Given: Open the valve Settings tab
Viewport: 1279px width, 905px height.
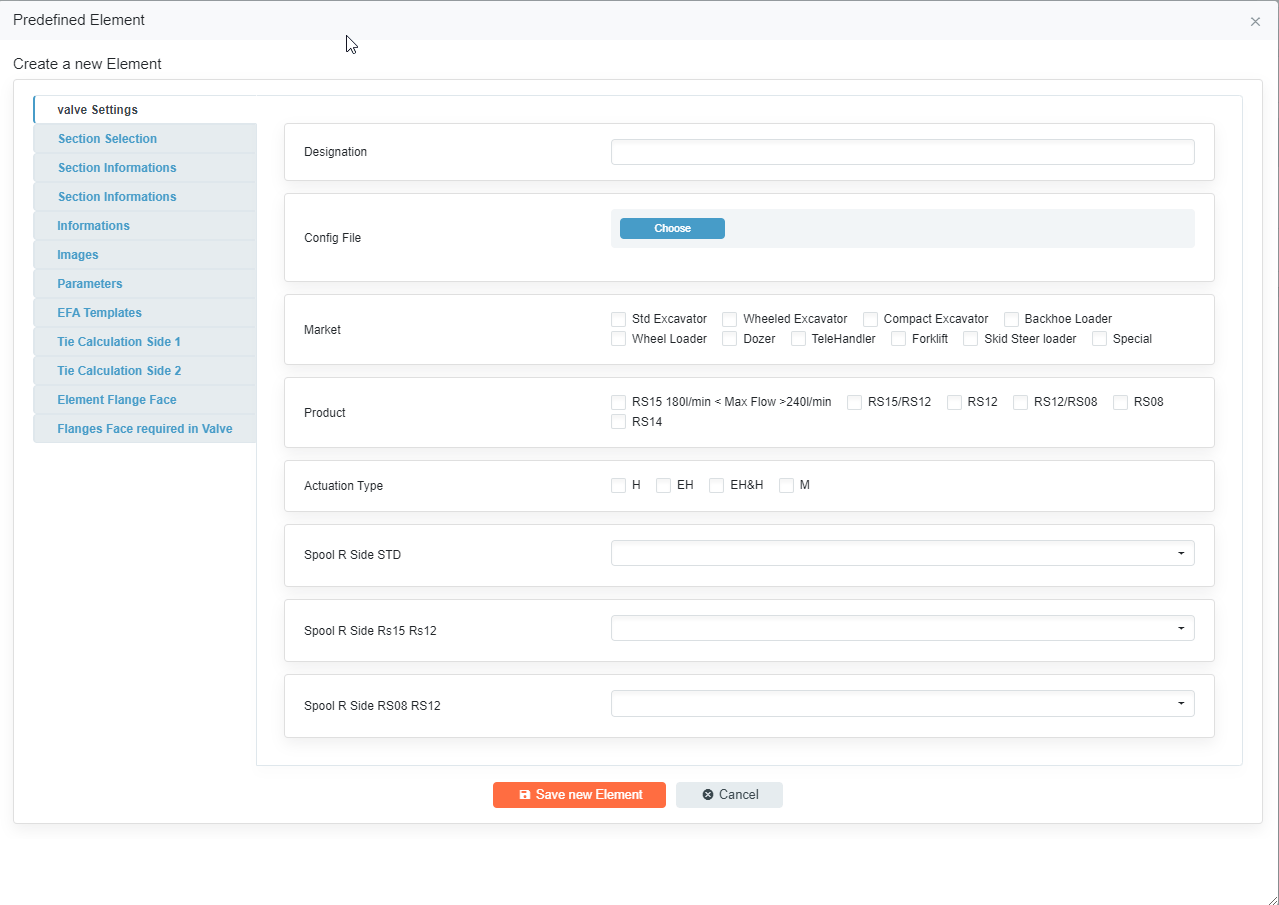Looking at the screenshot, I should click(x=145, y=110).
